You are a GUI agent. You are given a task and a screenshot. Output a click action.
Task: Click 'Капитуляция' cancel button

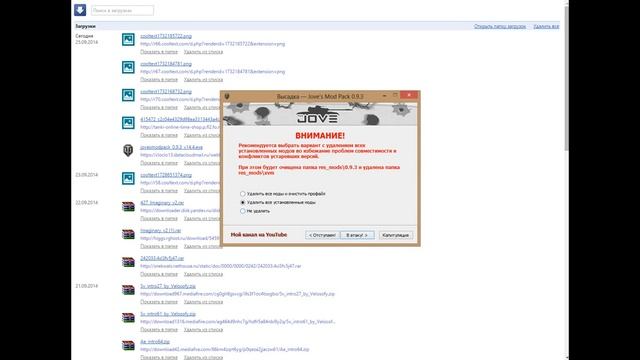tap(396, 235)
